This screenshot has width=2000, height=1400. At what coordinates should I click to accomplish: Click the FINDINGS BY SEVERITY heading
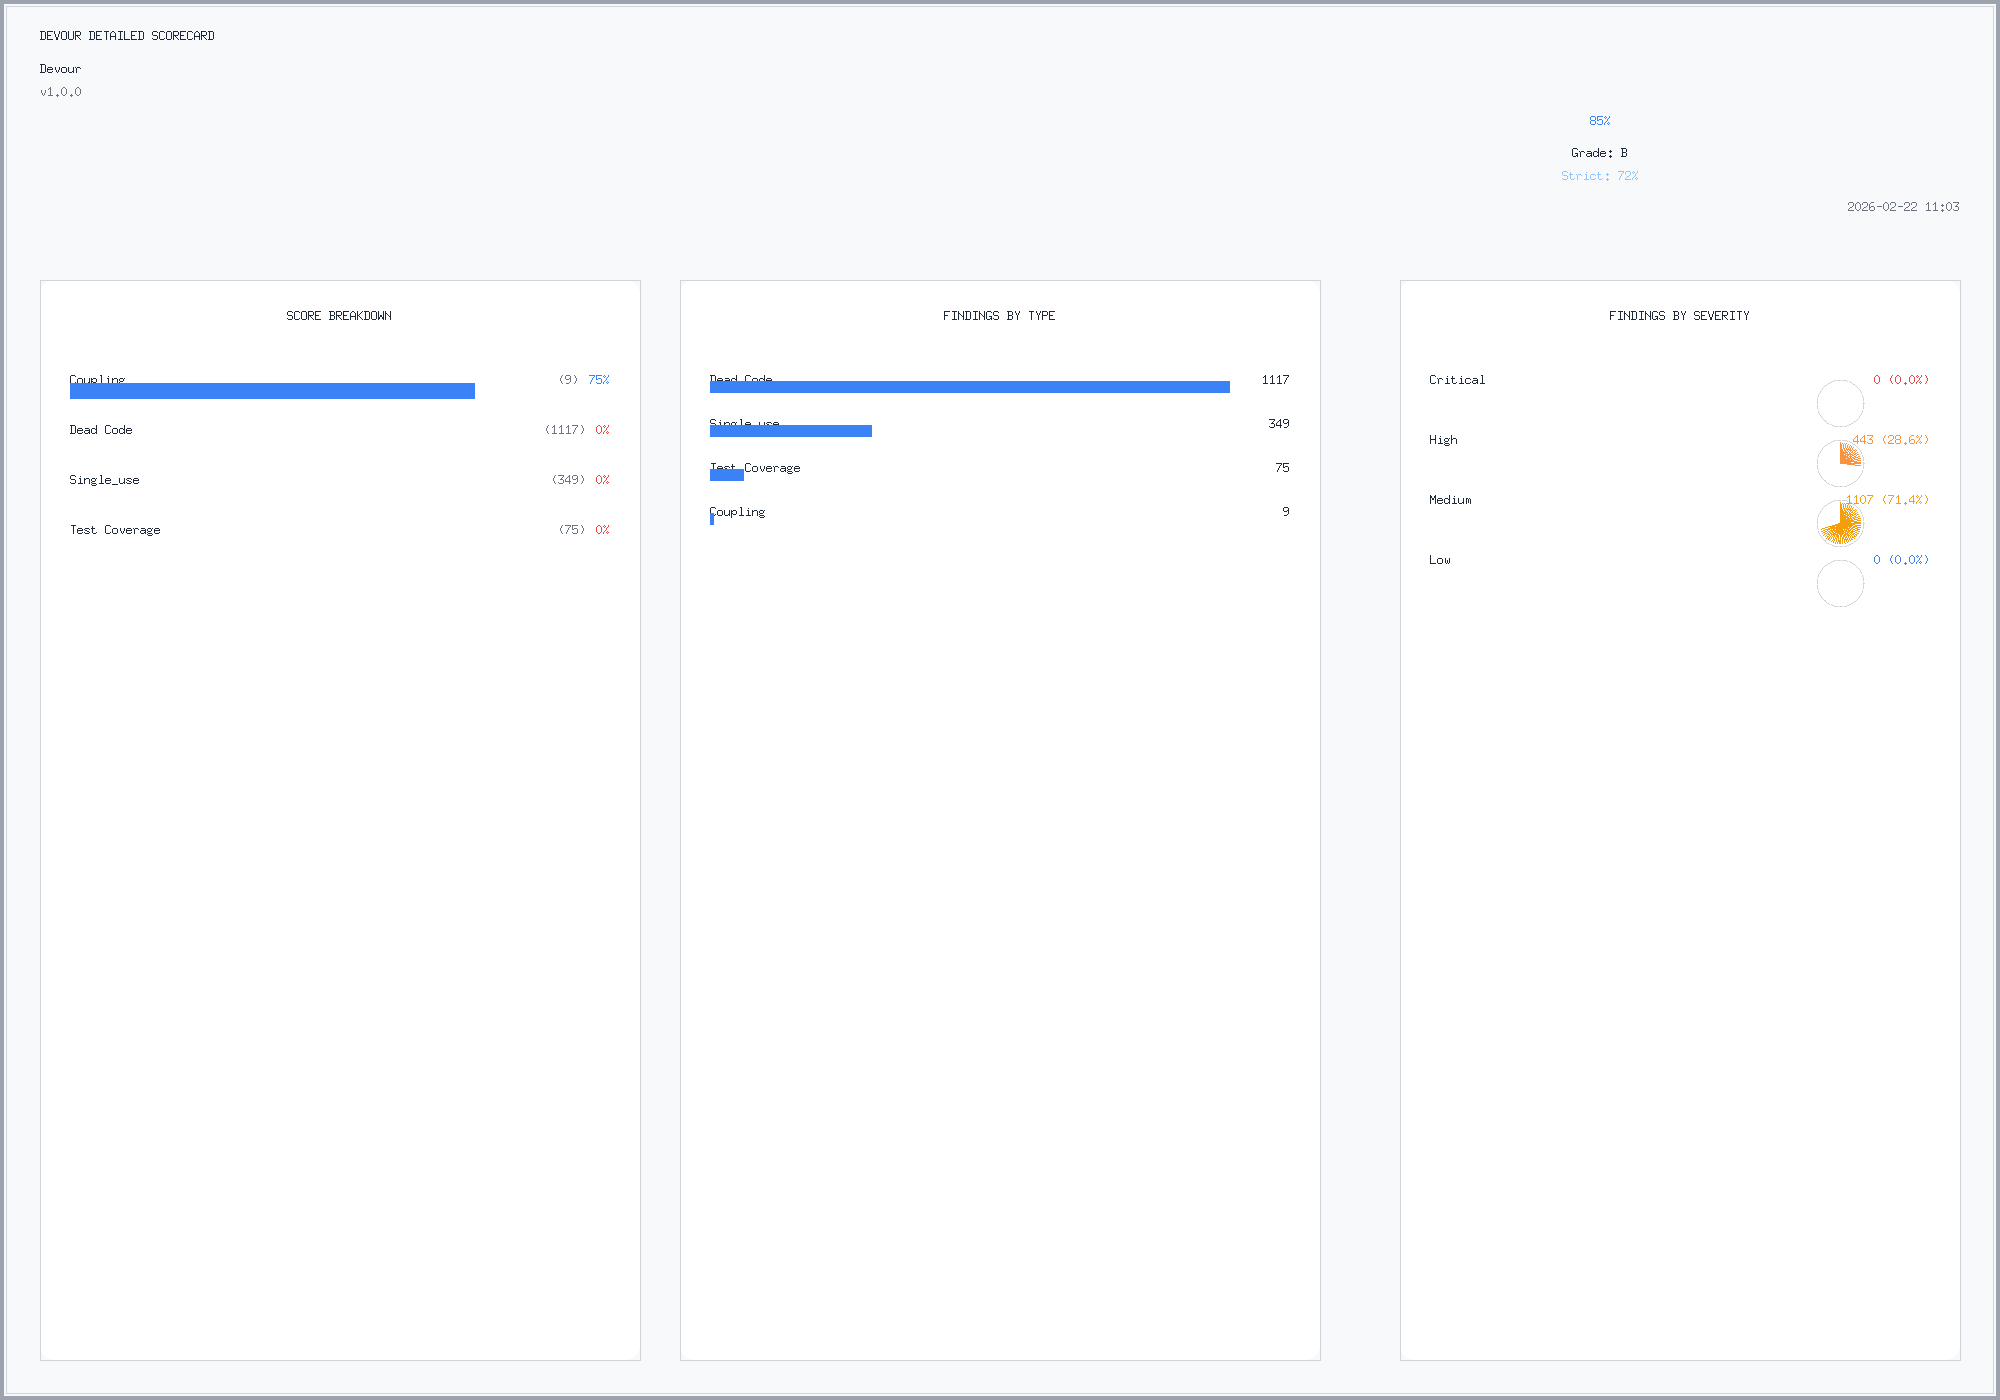(1679, 316)
